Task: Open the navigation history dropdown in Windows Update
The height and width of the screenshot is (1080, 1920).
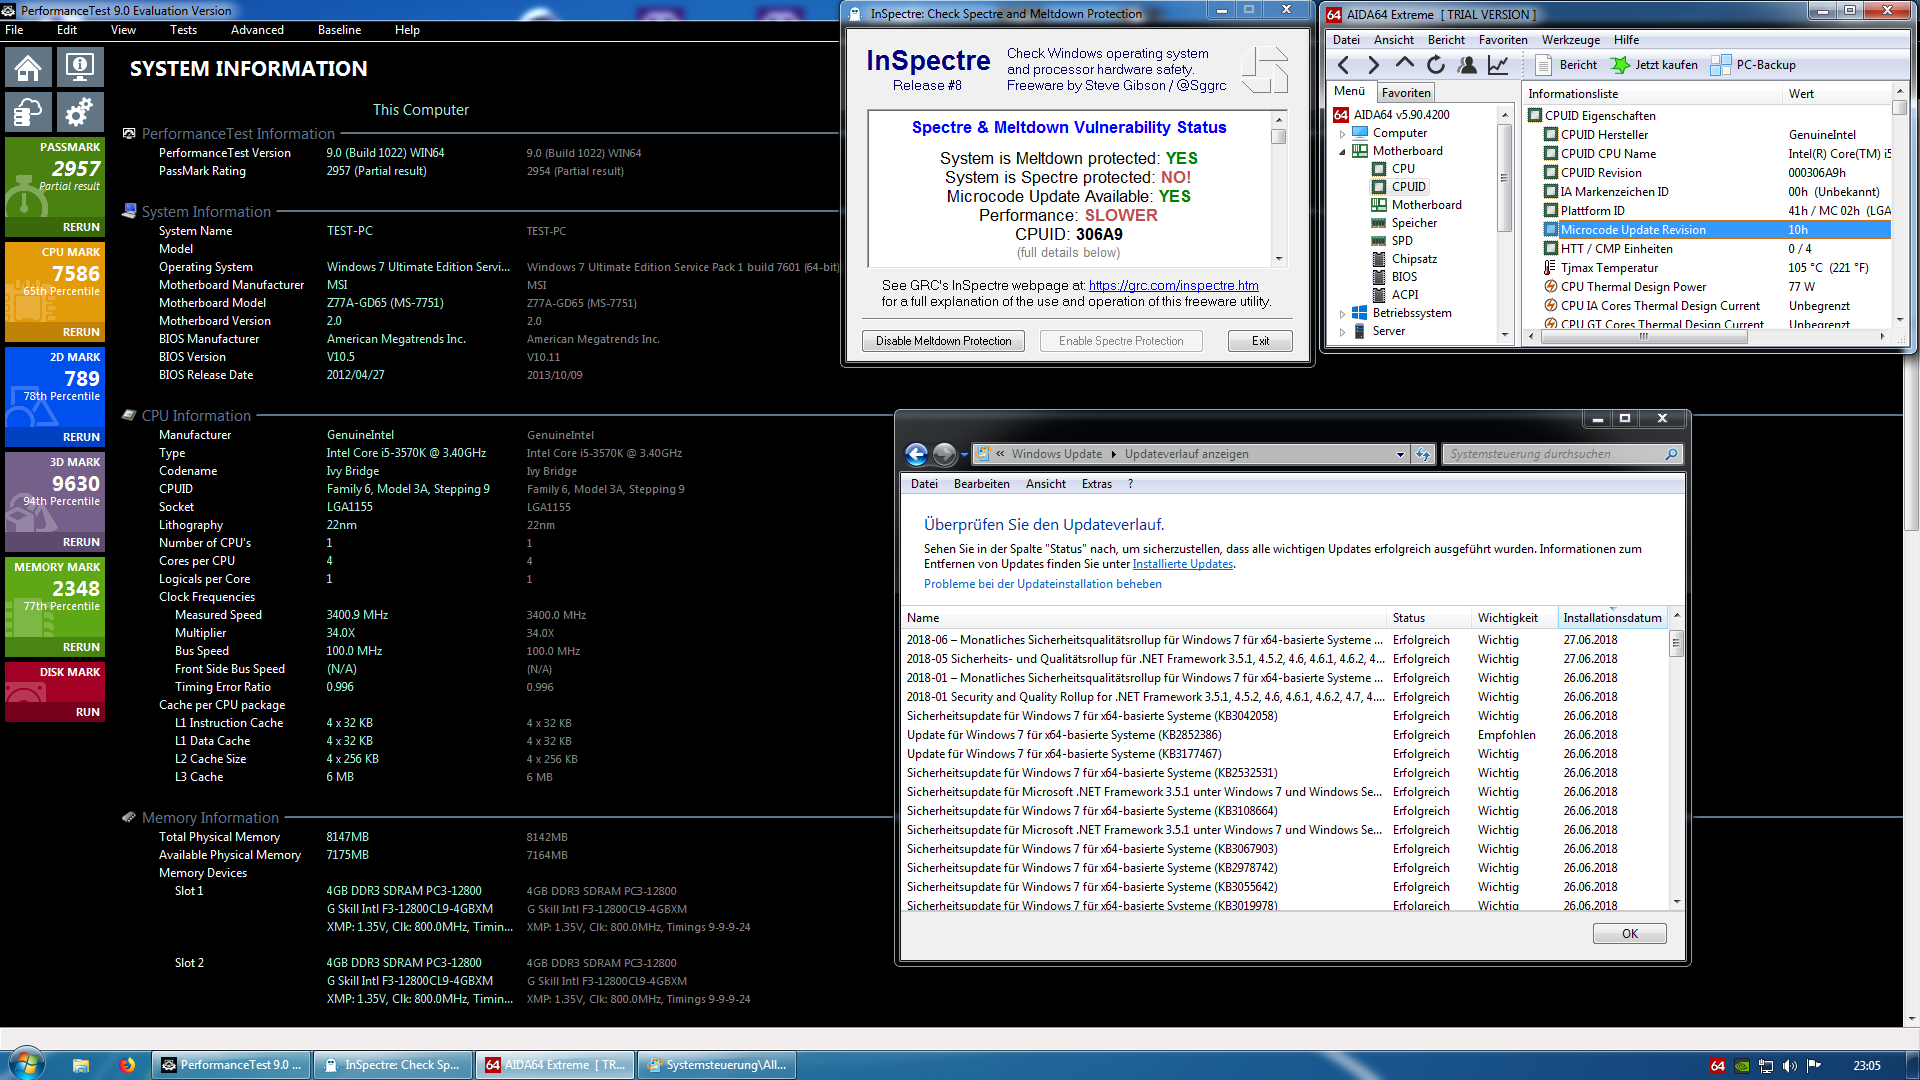Action: (x=964, y=454)
